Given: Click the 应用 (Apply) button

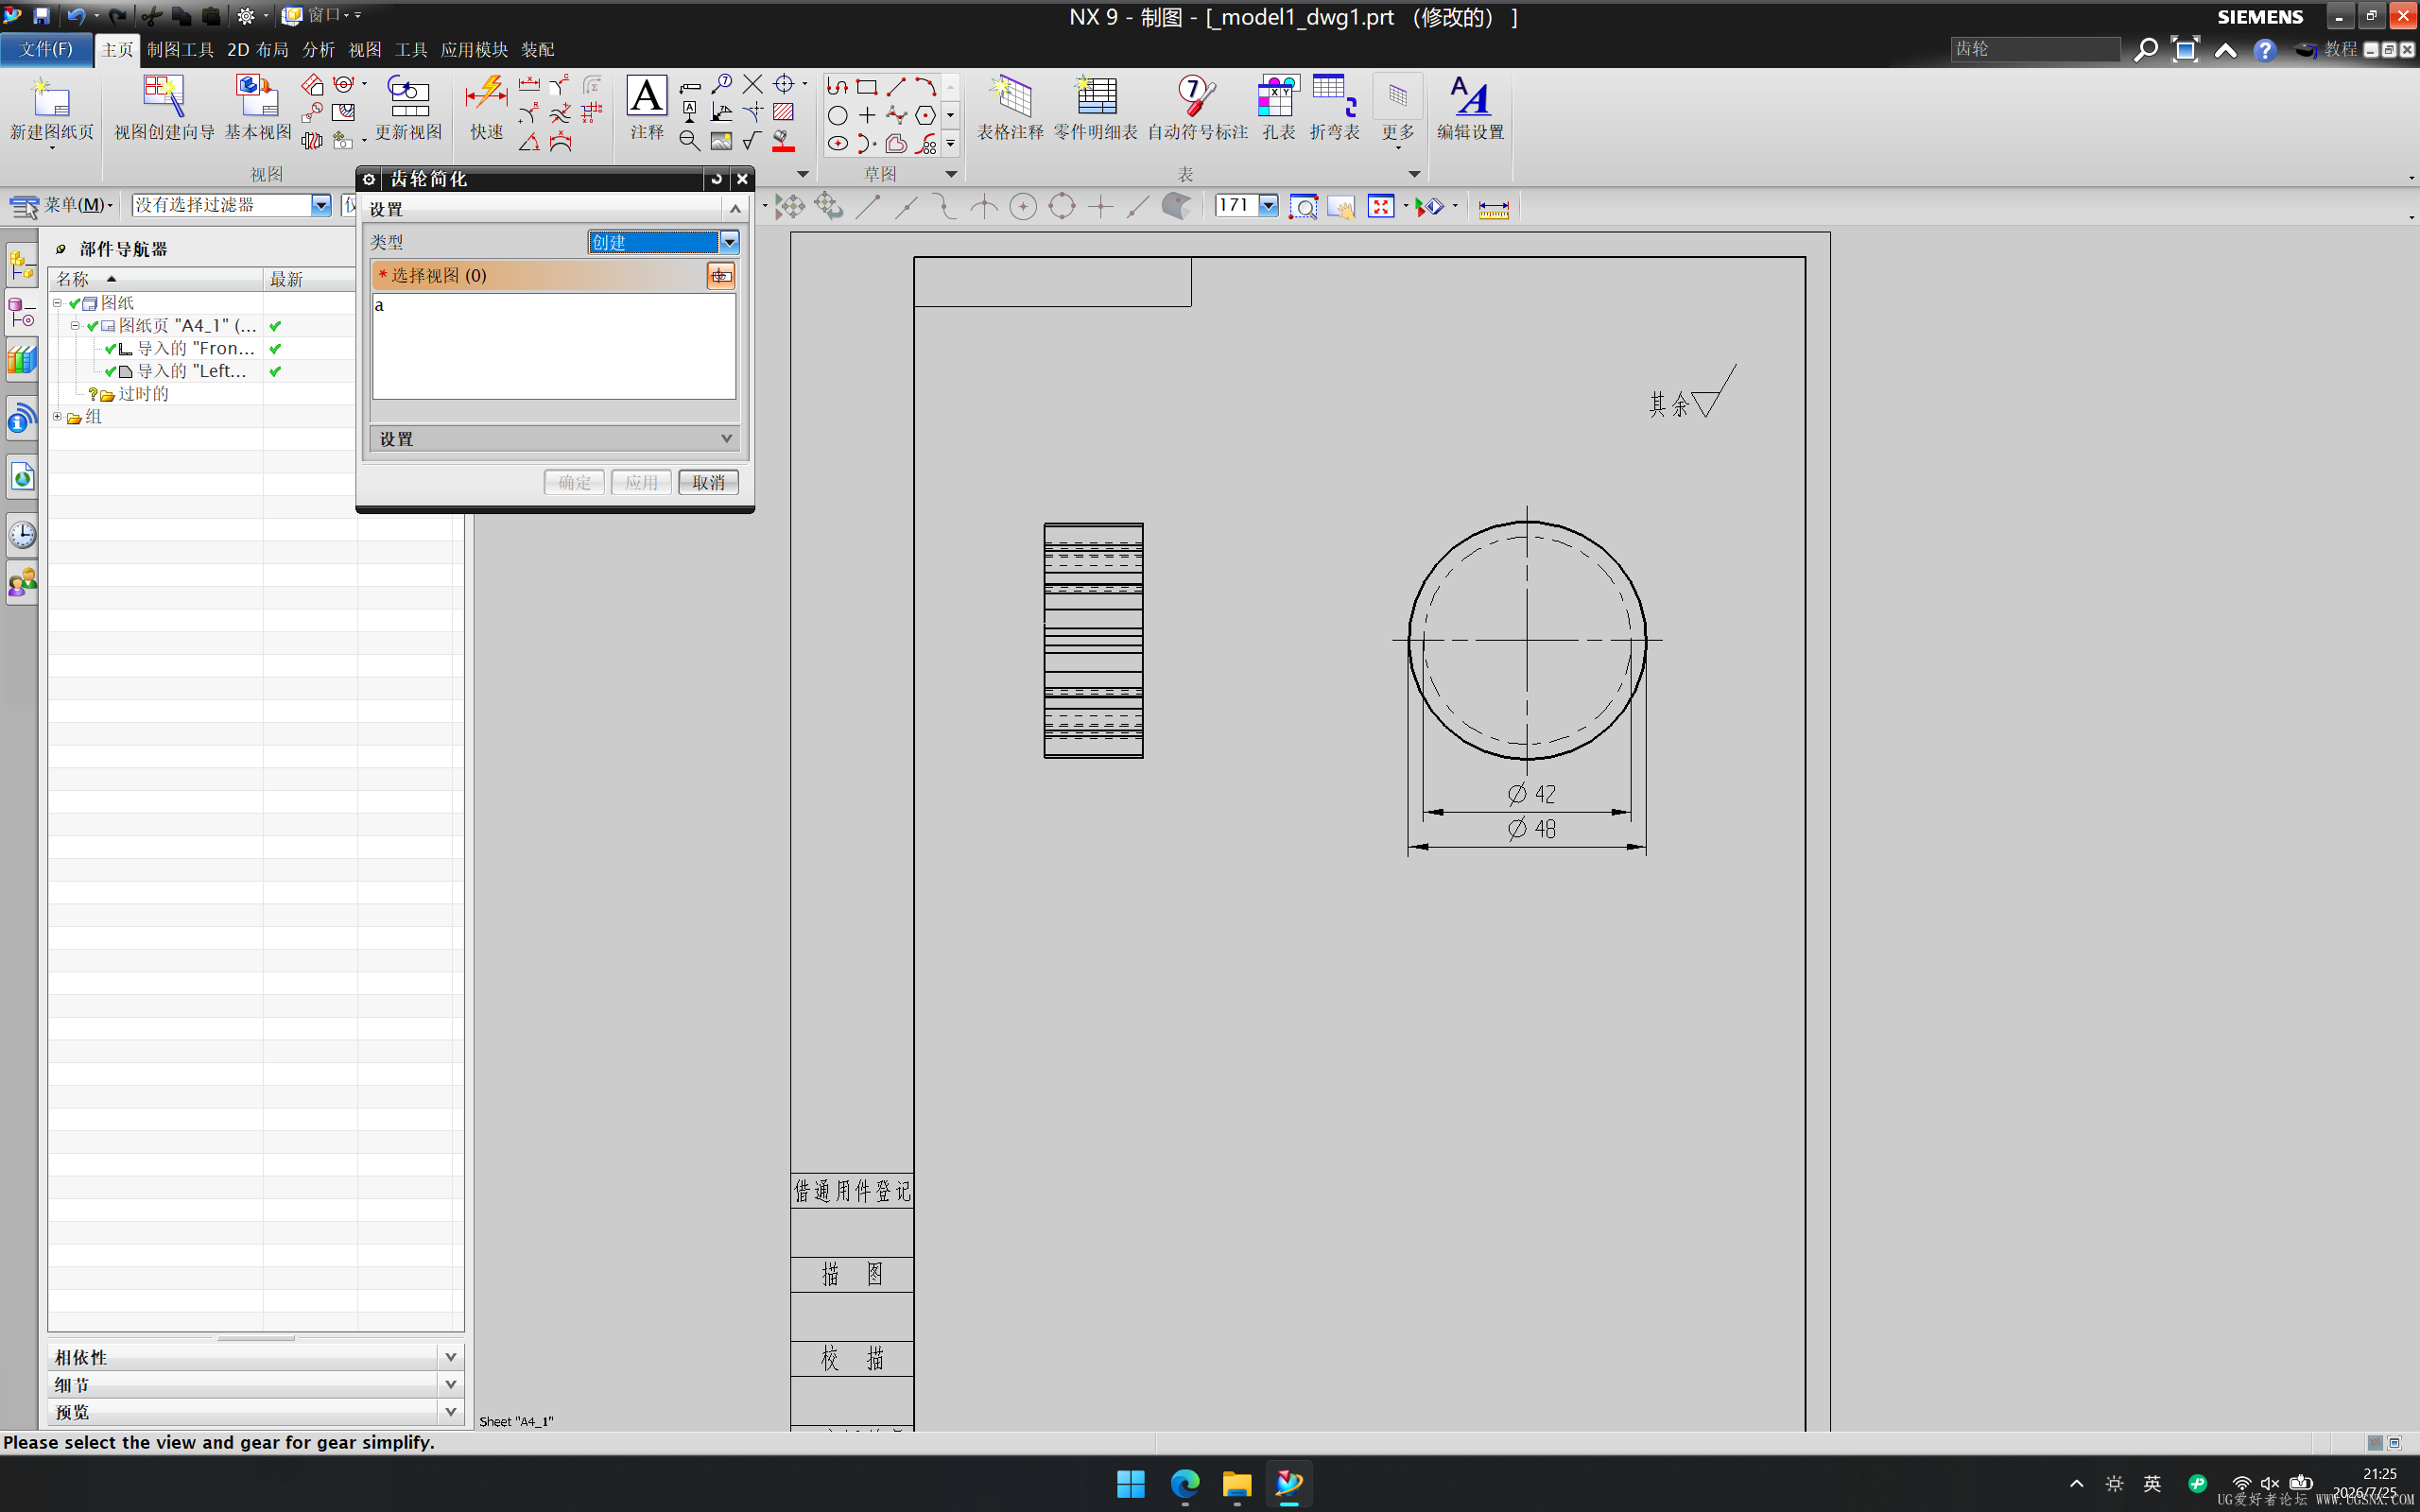Looking at the screenshot, I should click(641, 483).
